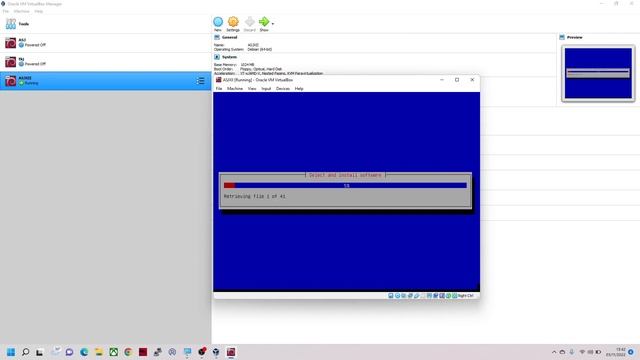
Task: Click the display settings status icon
Action: pos(429,296)
